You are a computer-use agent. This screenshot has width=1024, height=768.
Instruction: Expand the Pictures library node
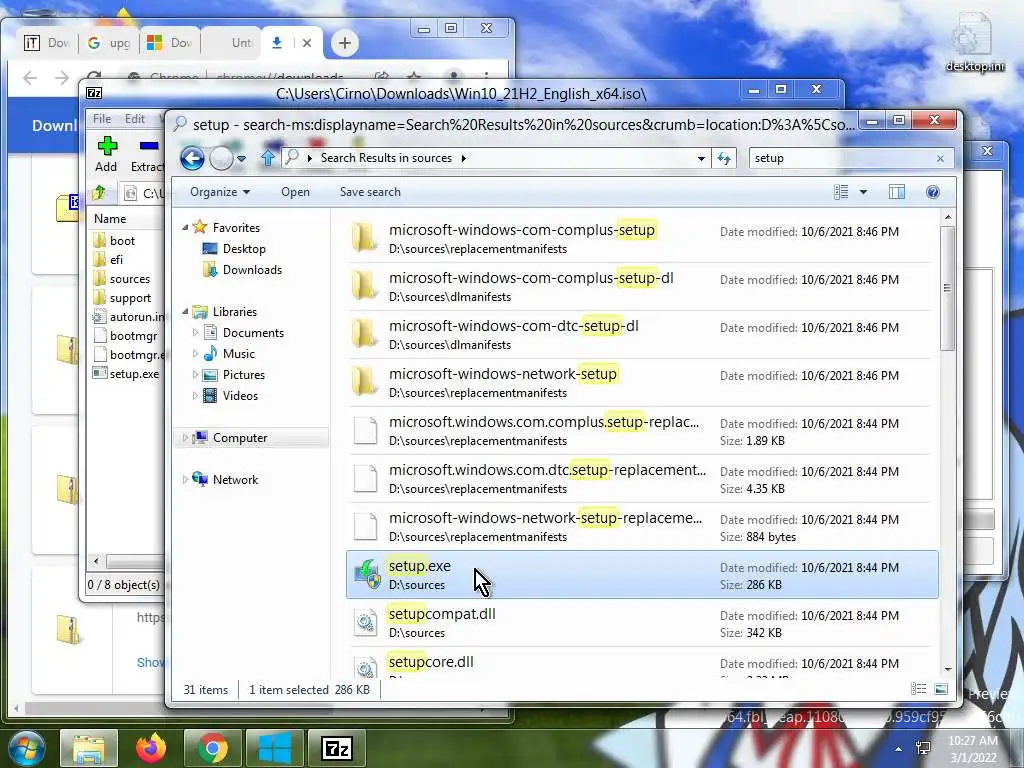click(195, 374)
